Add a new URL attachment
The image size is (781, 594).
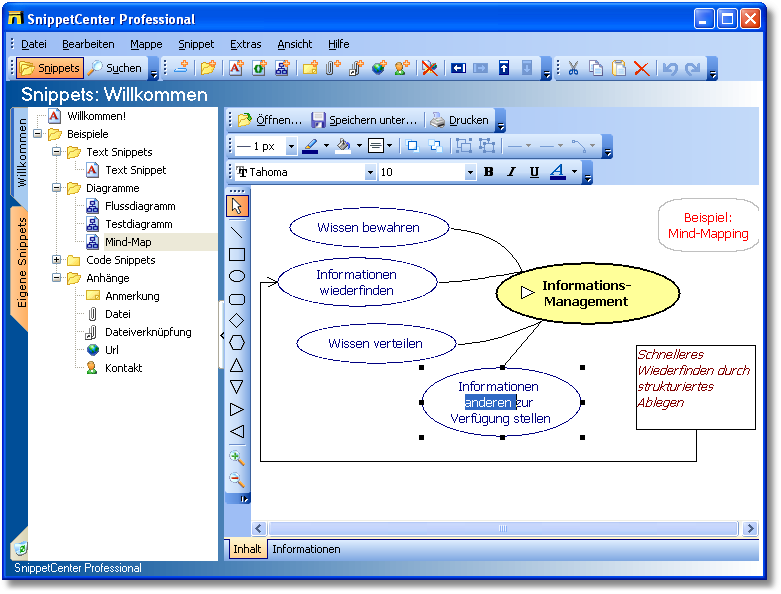[x=379, y=68]
